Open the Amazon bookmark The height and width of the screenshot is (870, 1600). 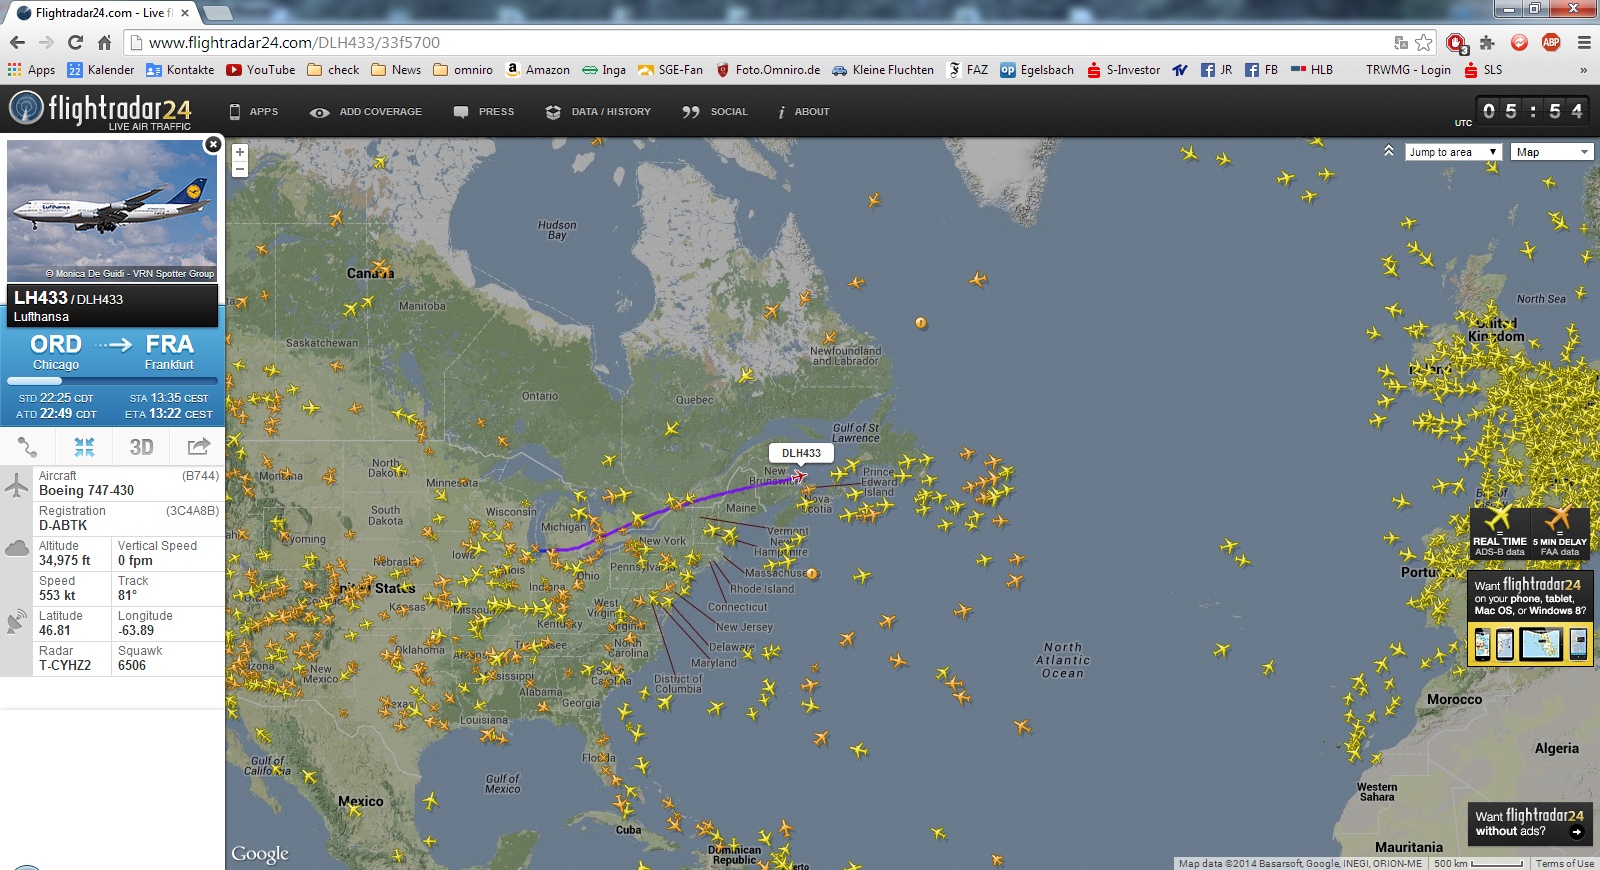point(537,70)
